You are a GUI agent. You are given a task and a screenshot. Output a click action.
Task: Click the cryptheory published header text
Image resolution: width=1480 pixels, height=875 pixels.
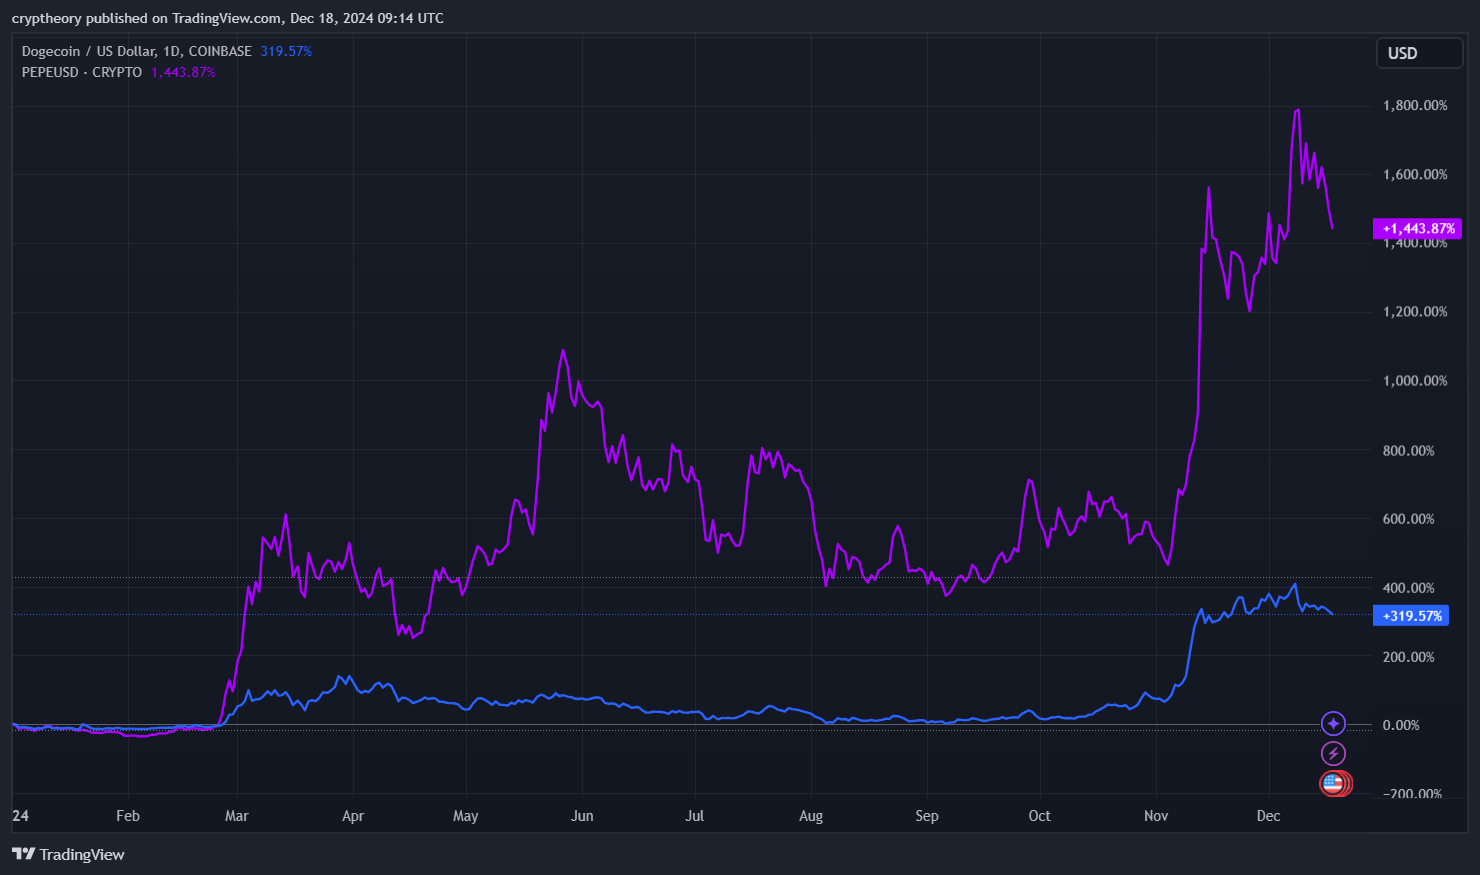click(x=228, y=18)
